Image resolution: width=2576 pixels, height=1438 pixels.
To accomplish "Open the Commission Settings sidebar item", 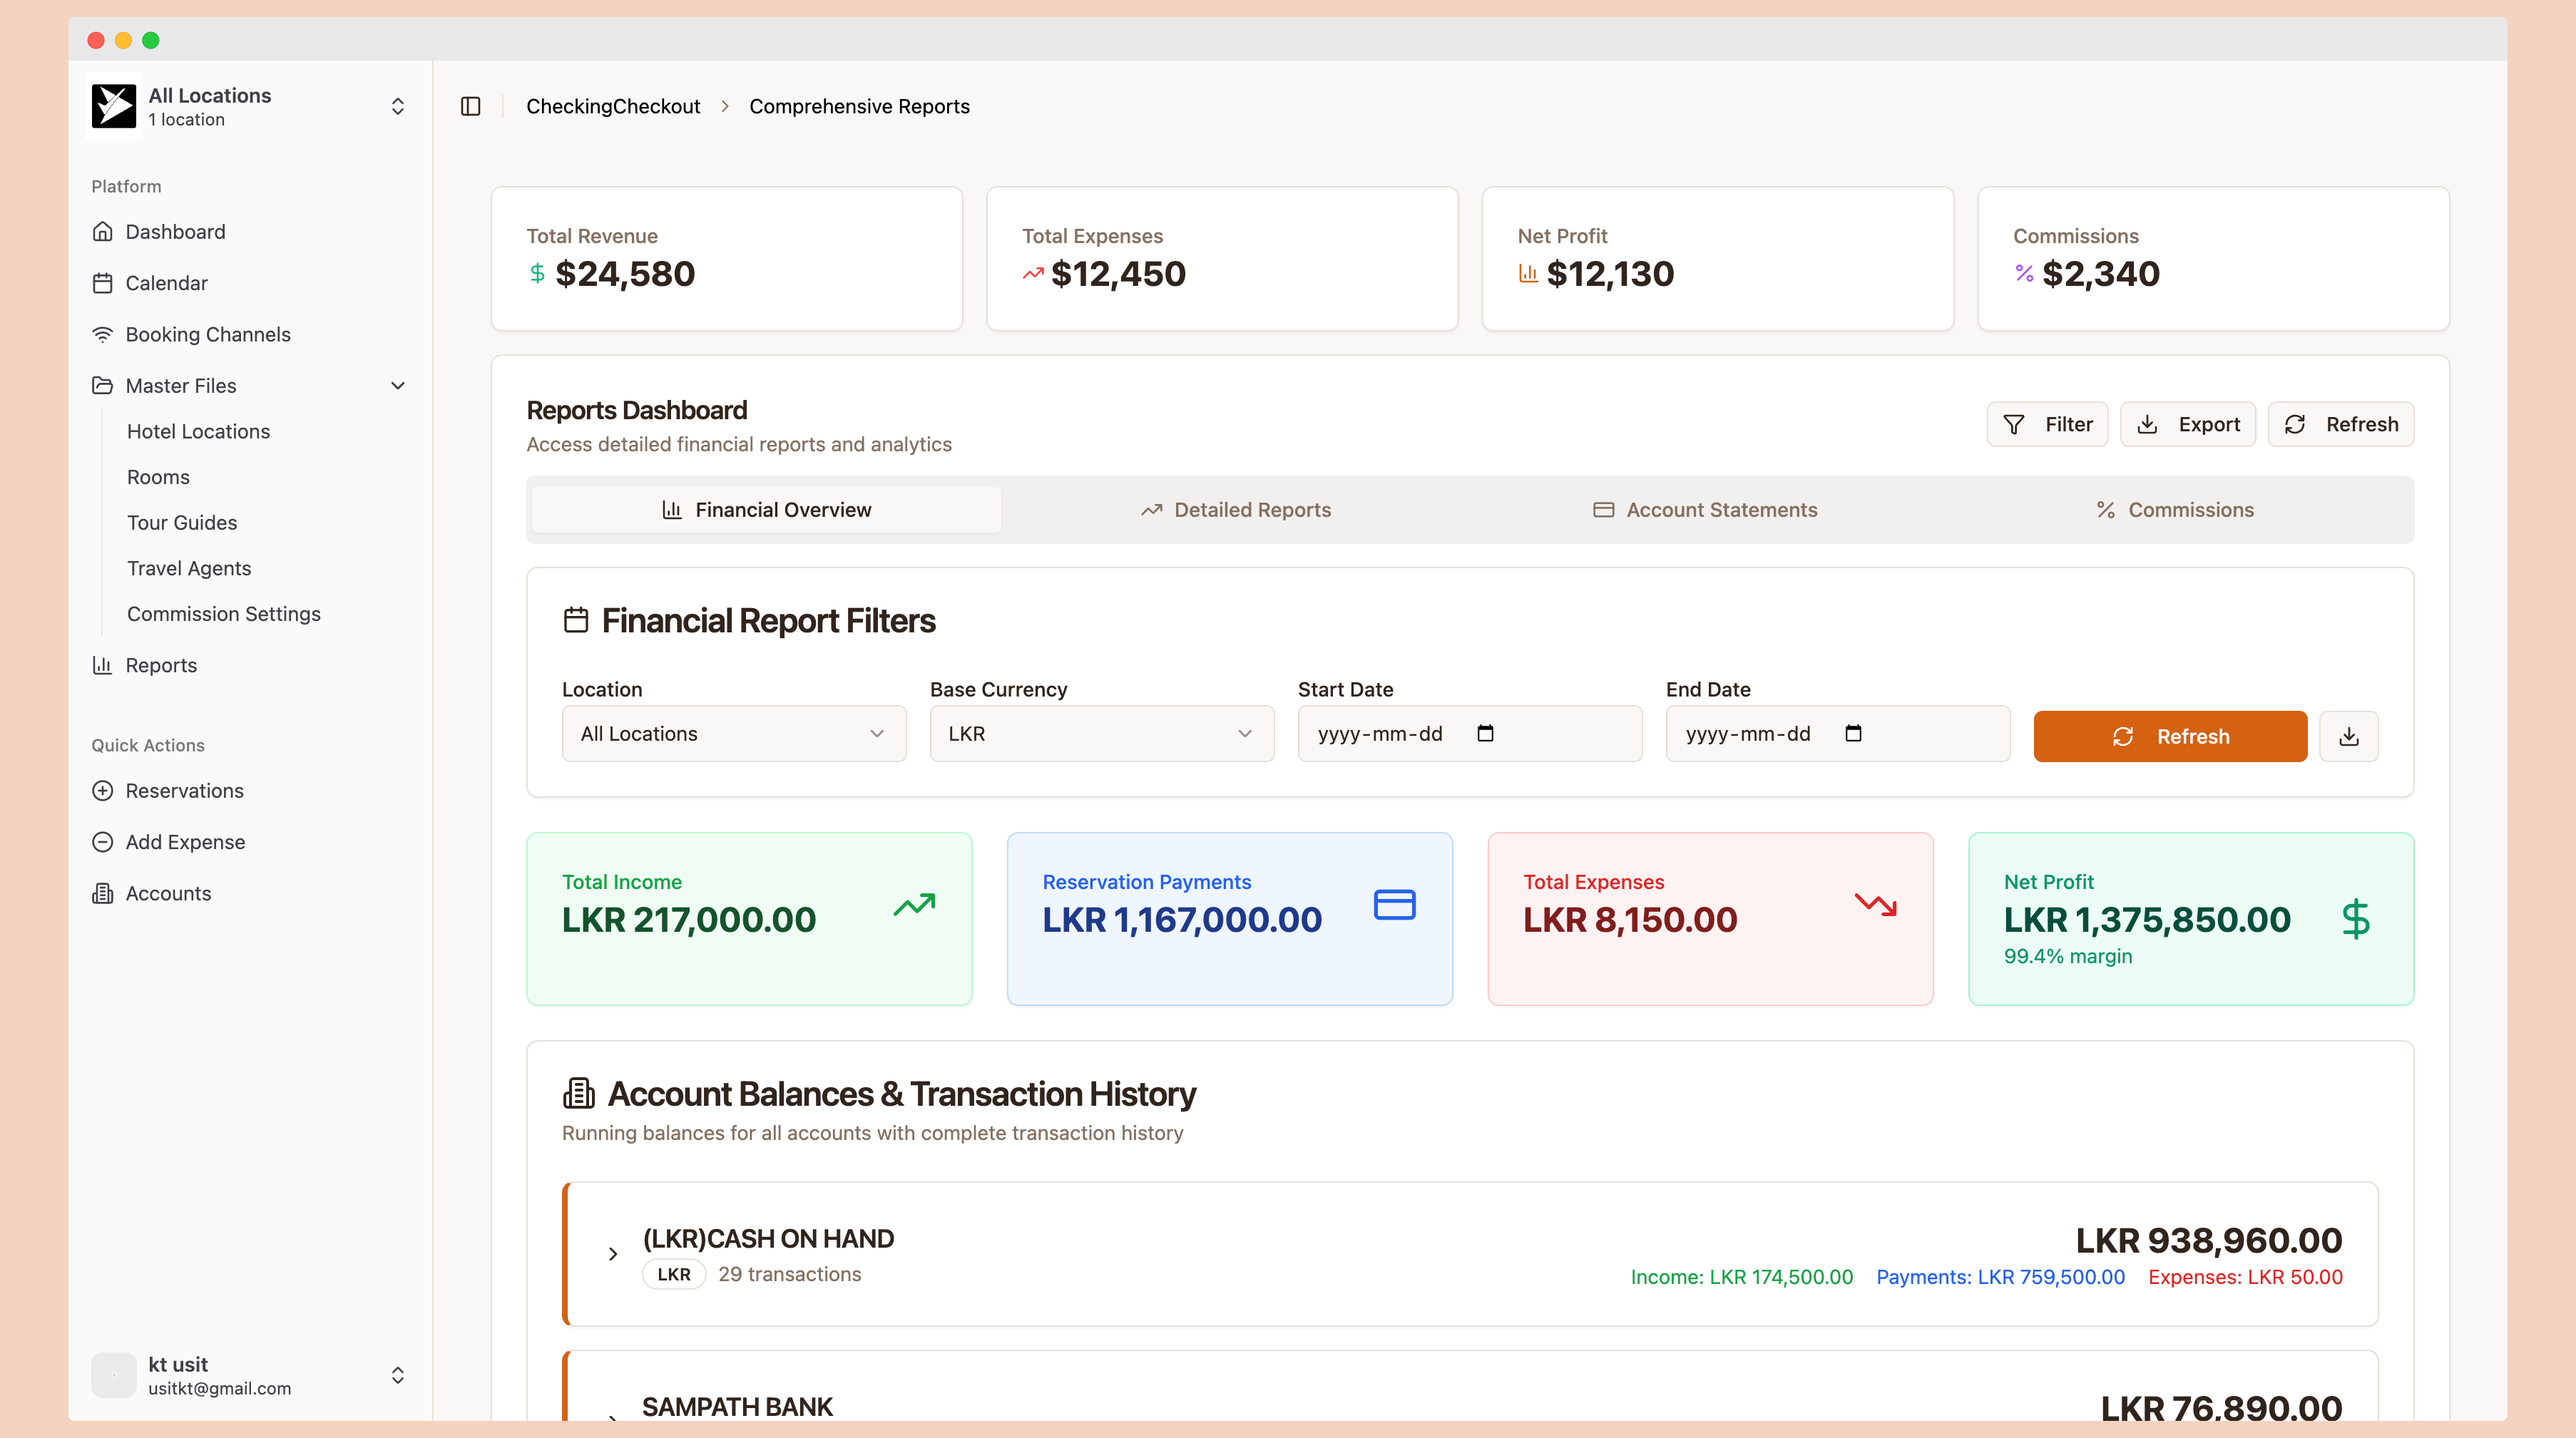I will click(223, 614).
